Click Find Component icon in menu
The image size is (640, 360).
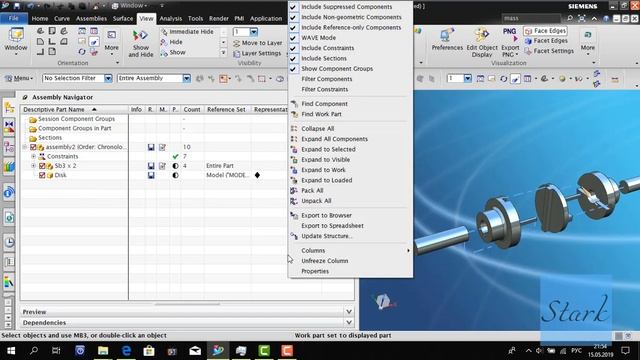click(294, 104)
